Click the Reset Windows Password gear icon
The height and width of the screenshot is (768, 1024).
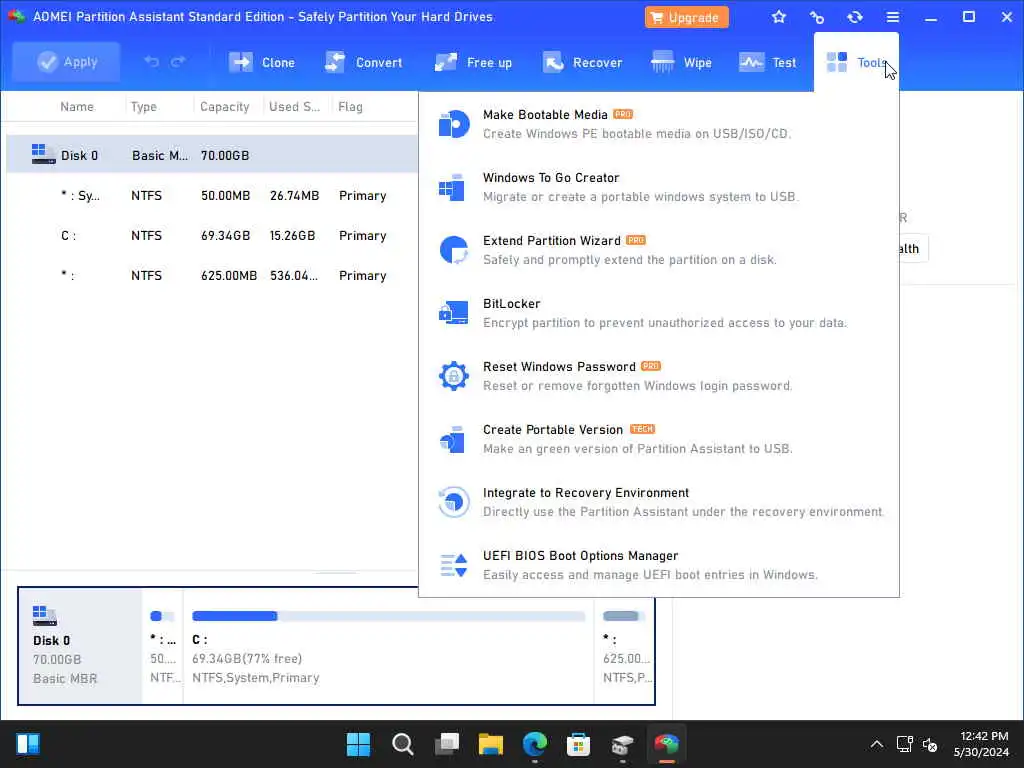[x=454, y=376]
